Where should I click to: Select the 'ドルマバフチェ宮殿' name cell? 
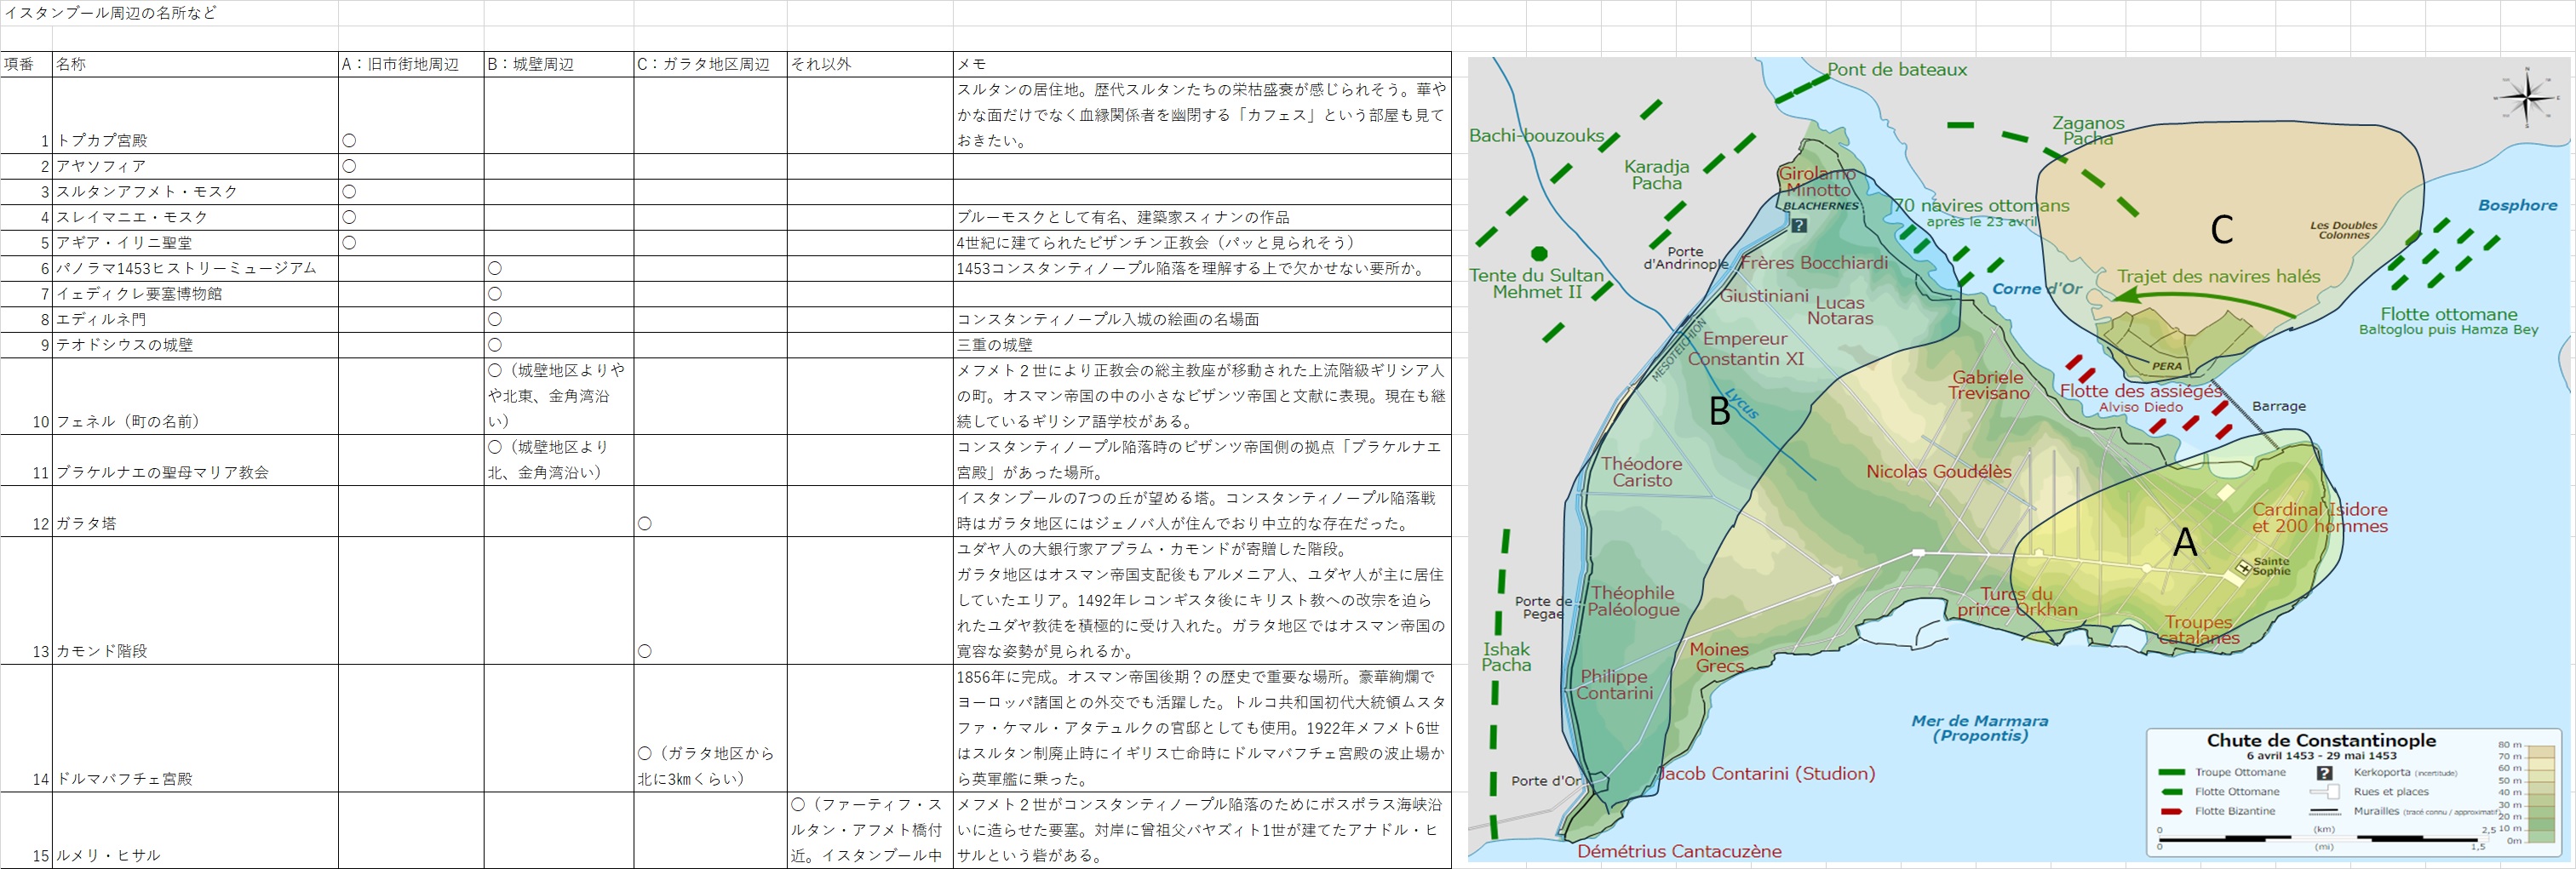(195, 778)
